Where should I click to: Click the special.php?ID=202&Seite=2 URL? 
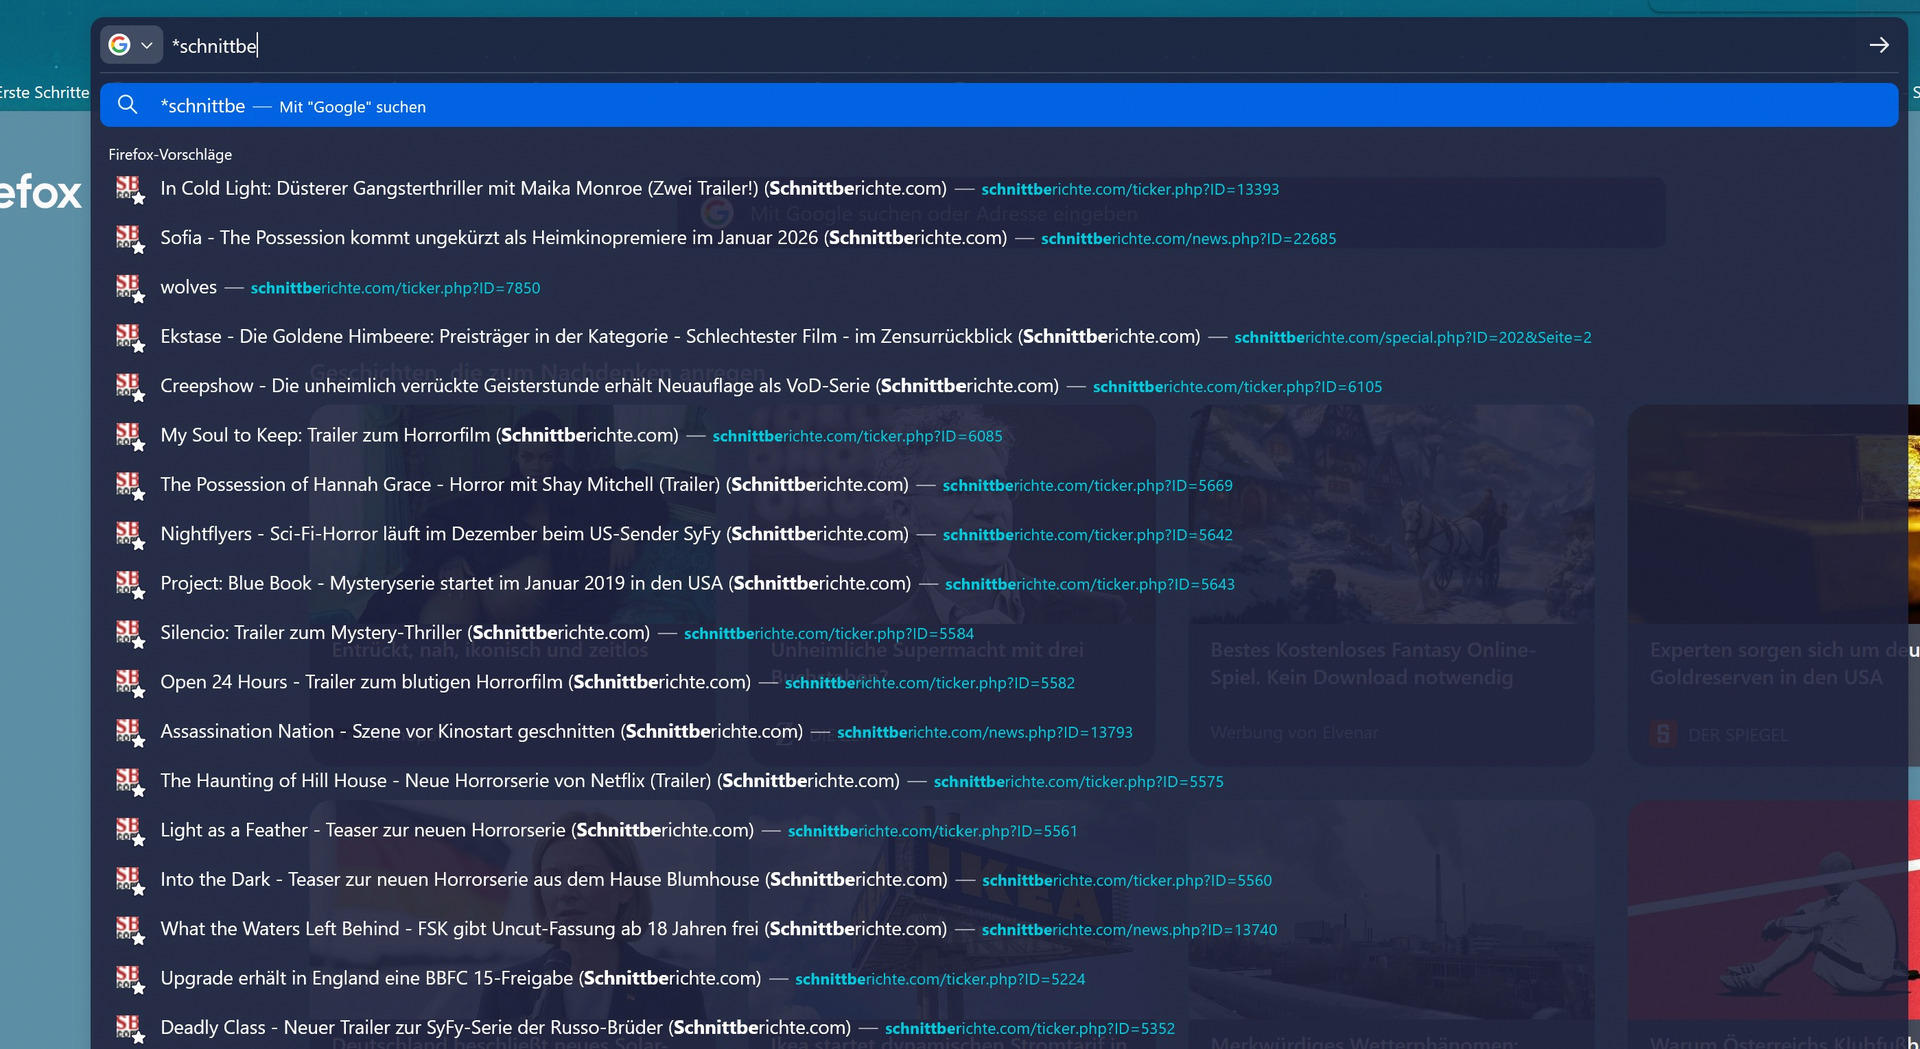1413,337
